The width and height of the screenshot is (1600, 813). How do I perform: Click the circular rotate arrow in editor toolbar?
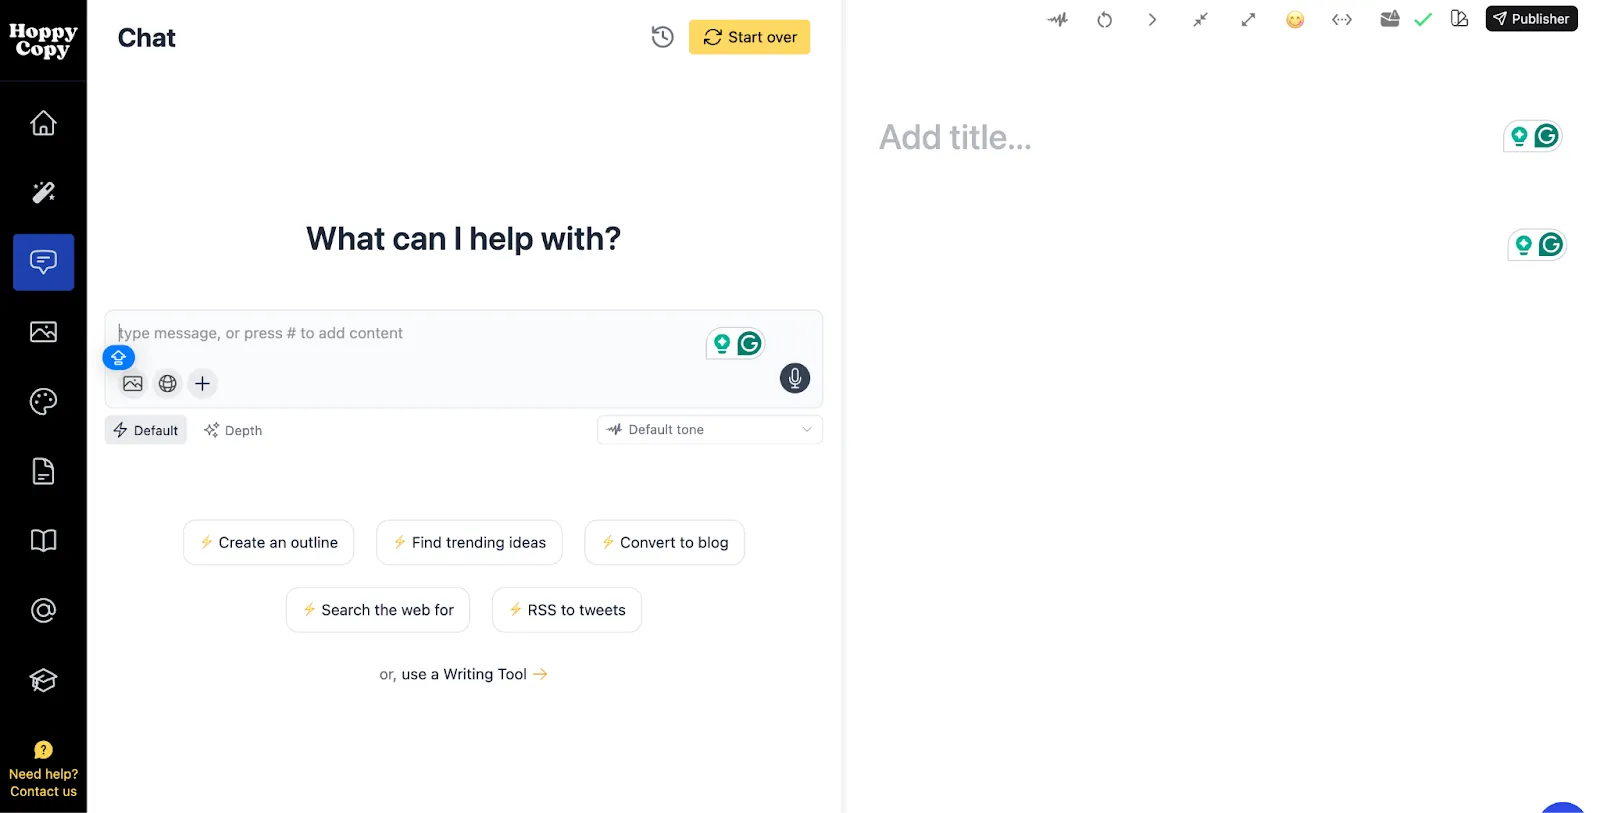[x=1105, y=19]
